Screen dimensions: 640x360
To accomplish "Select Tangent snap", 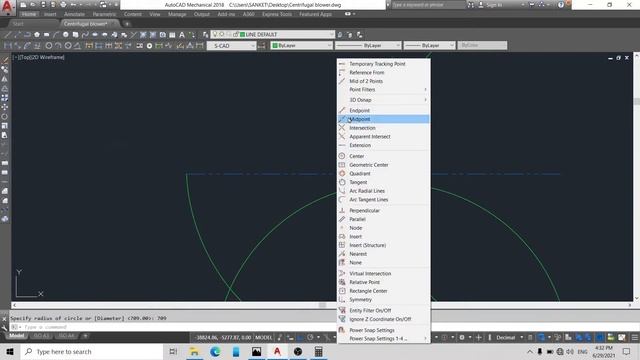I will [x=383, y=182].
